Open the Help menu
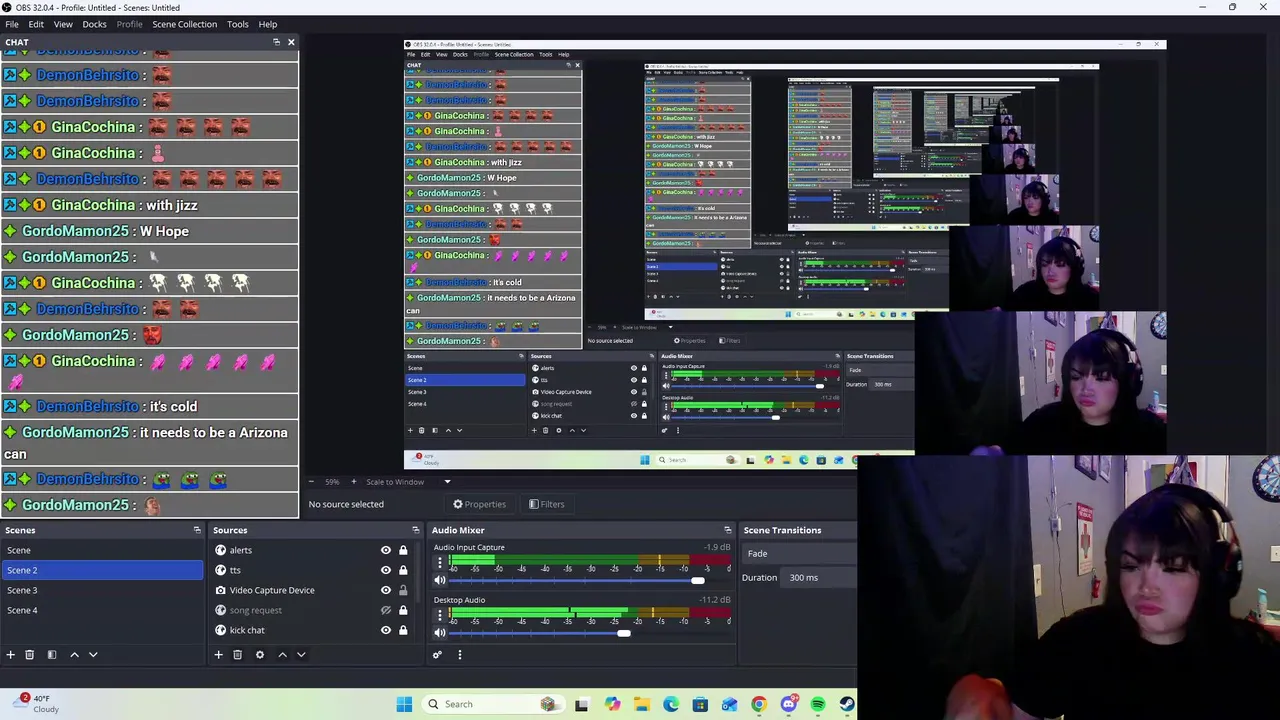This screenshot has width=1280, height=720. (268, 24)
